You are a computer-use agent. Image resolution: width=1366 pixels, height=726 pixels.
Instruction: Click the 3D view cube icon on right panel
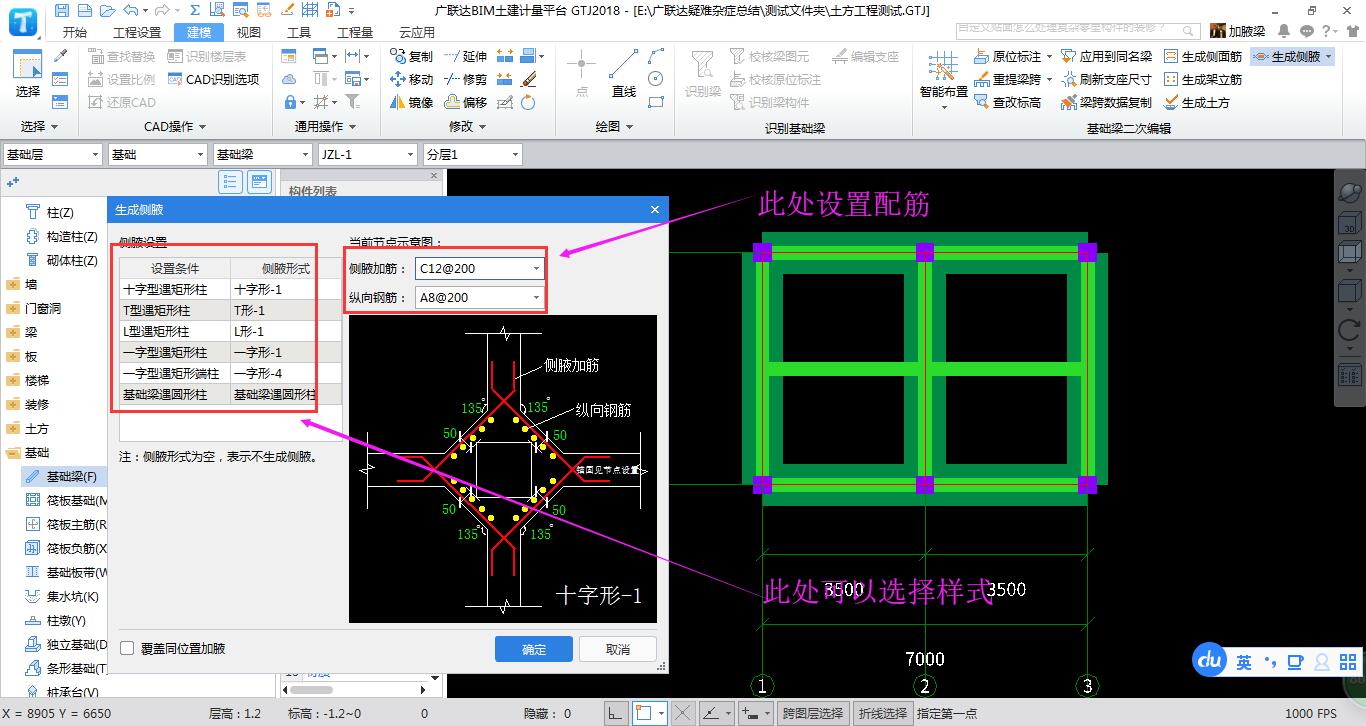pos(1349,225)
